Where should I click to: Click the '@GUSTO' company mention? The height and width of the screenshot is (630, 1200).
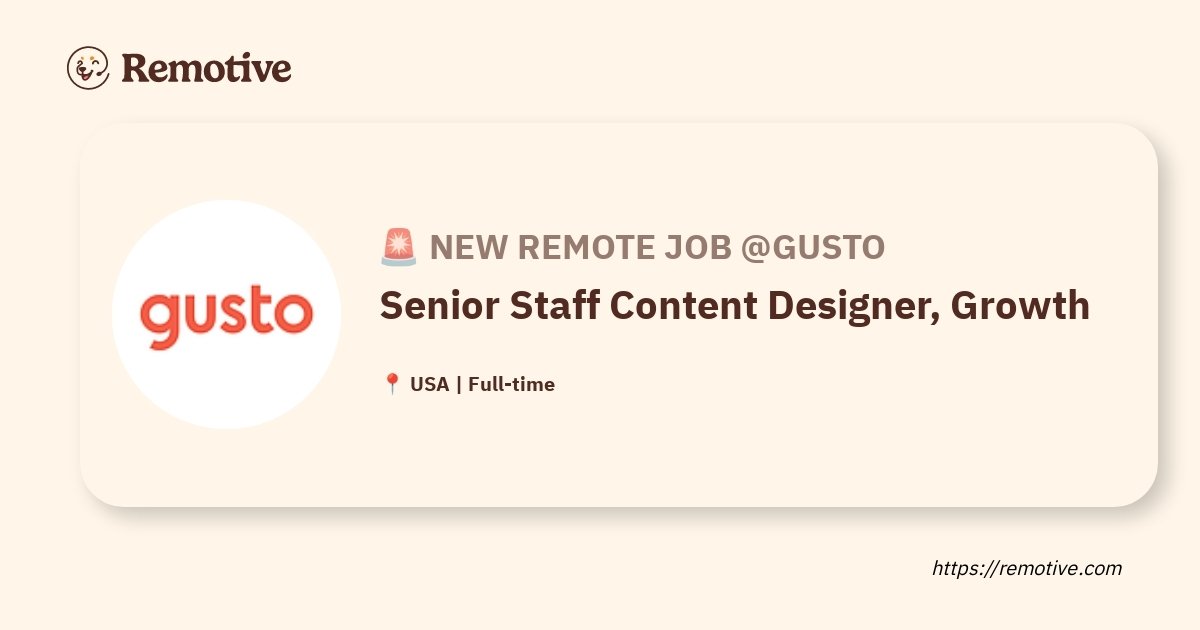point(813,247)
